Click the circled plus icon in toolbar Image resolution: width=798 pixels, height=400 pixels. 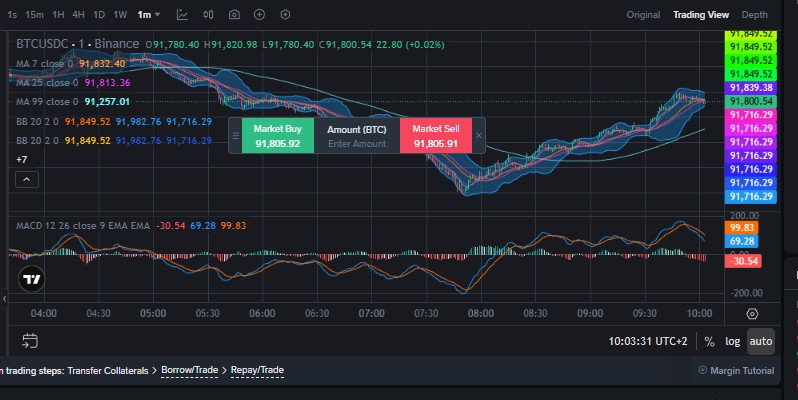coord(260,15)
